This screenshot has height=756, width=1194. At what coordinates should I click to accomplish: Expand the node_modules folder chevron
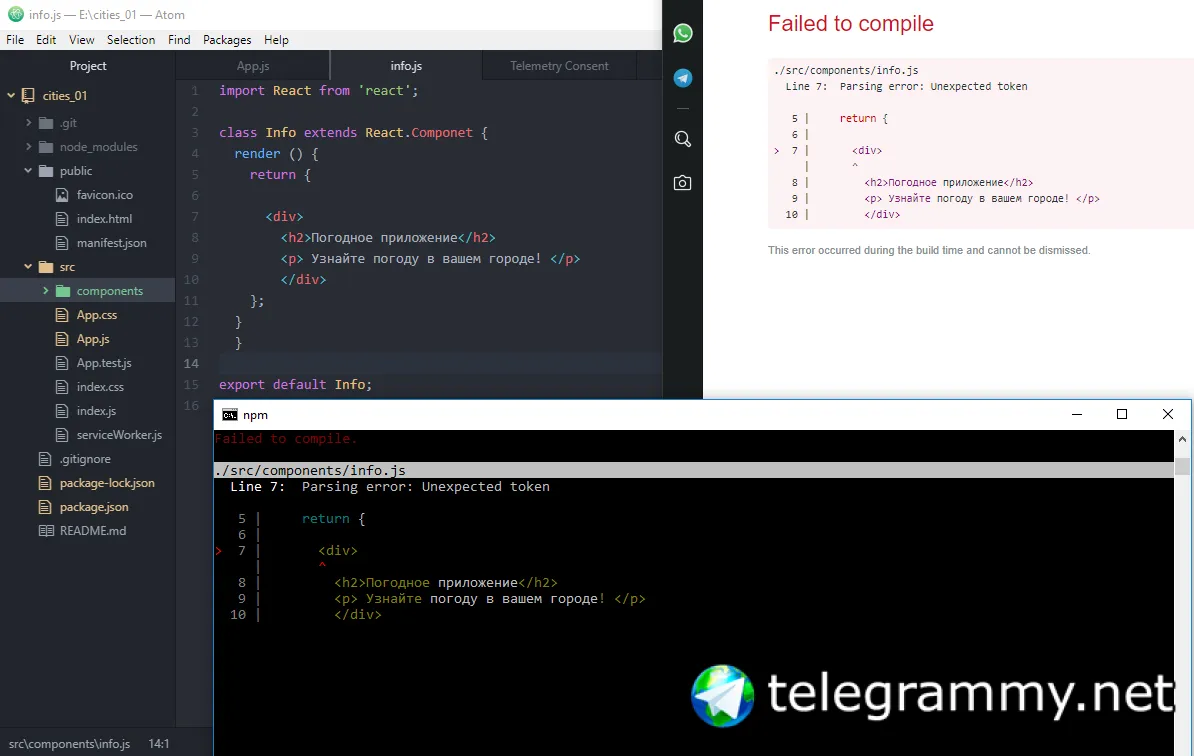click(x=28, y=147)
